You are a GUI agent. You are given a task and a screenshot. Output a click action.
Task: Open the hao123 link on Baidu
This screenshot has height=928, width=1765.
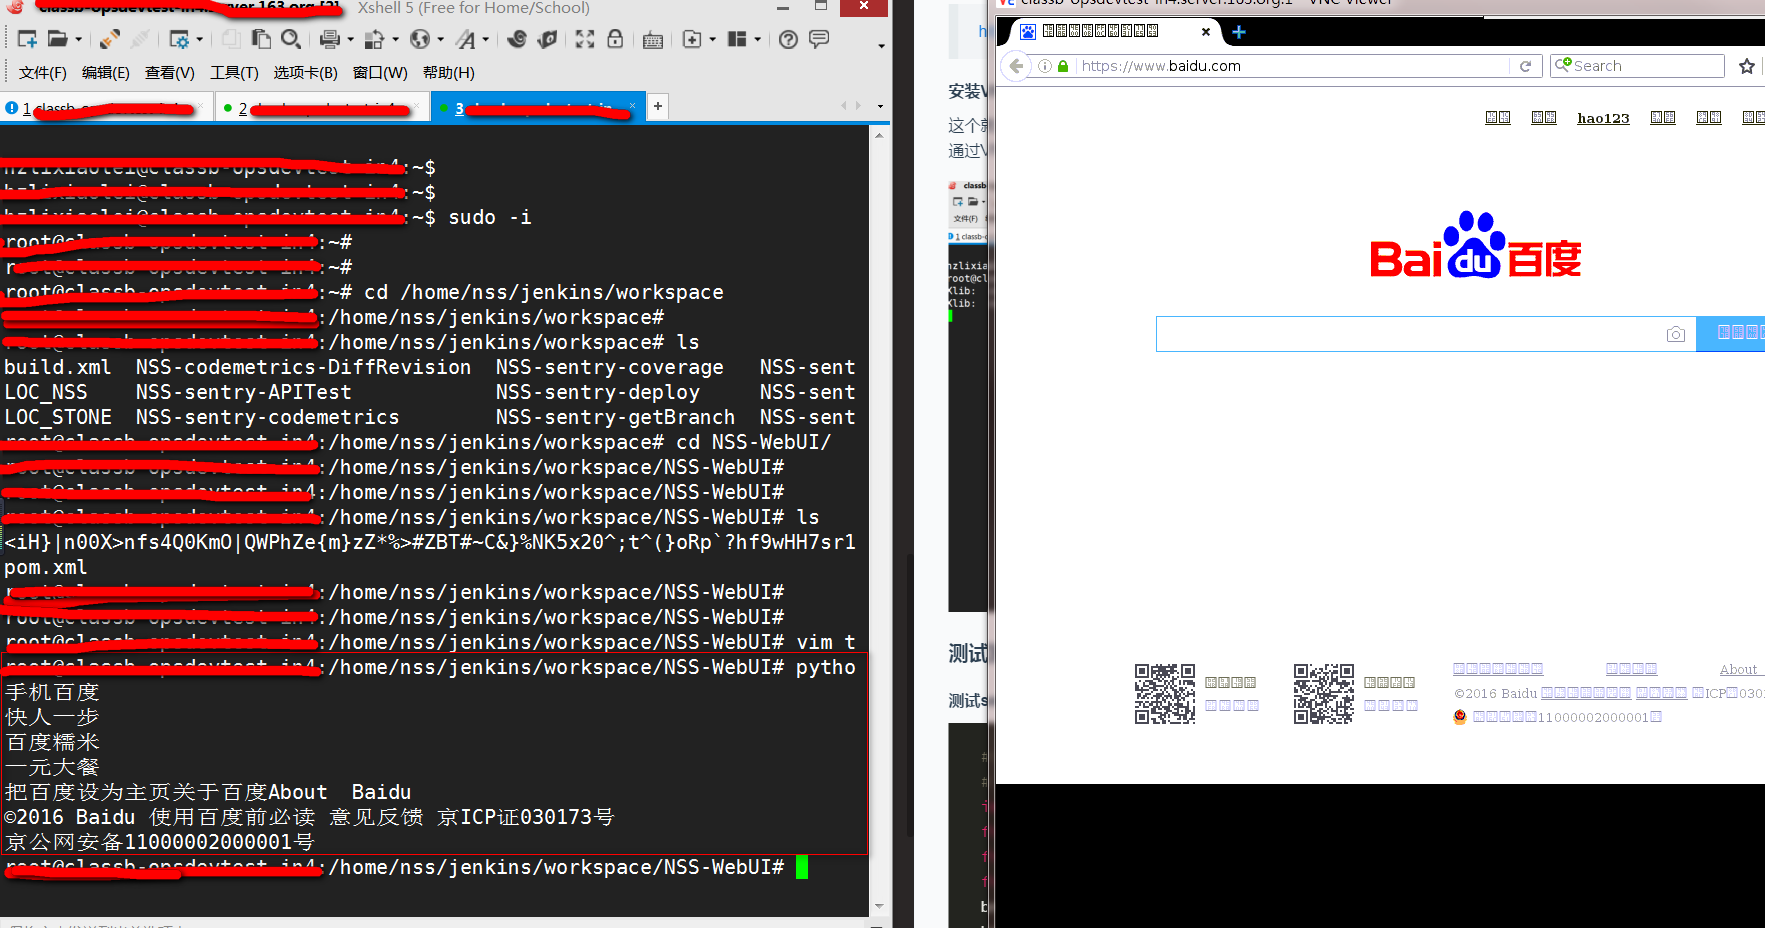point(1603,118)
